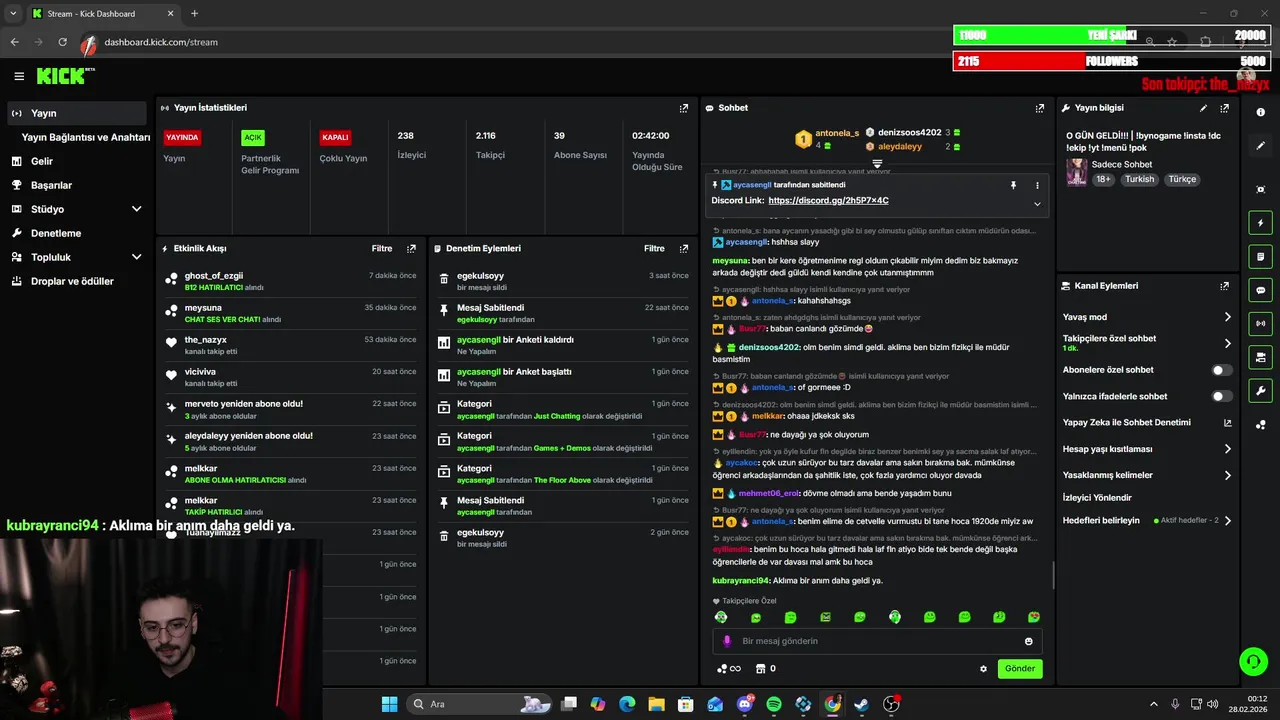Open Droplar ve ödüller in sidebar
This screenshot has width=1280, height=720.
click(x=77, y=281)
